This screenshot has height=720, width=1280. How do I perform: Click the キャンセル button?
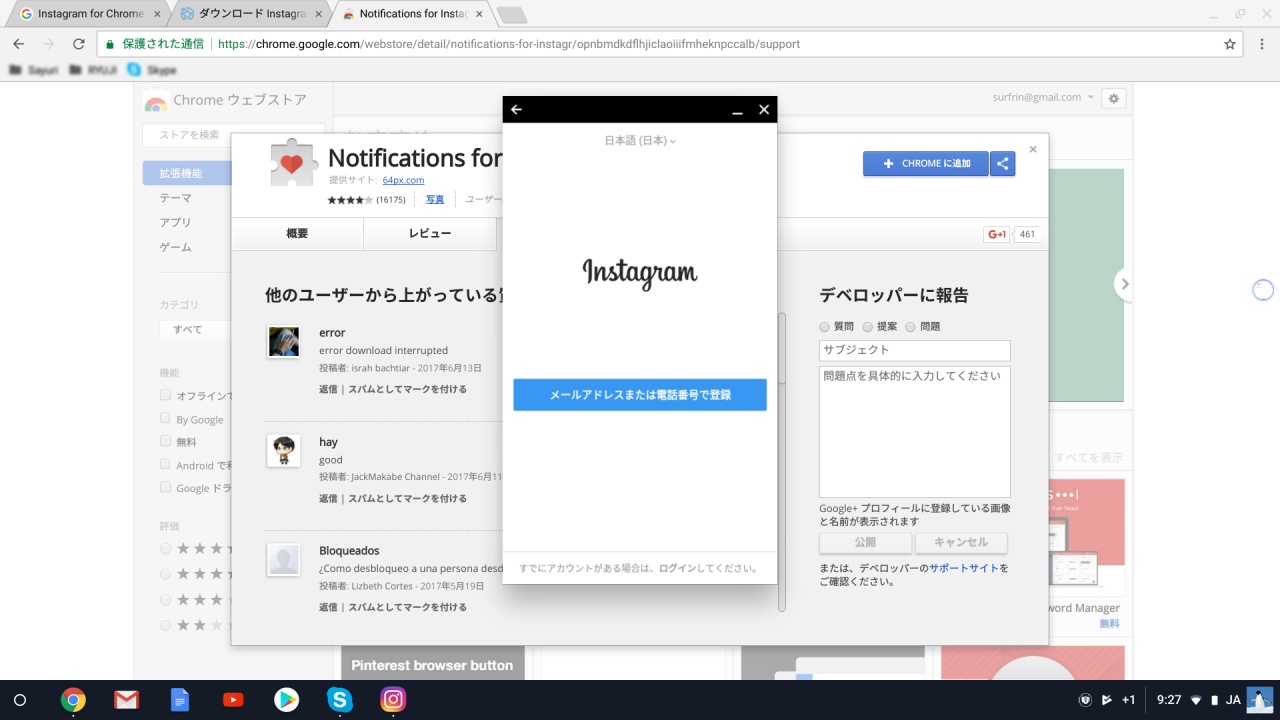961,543
